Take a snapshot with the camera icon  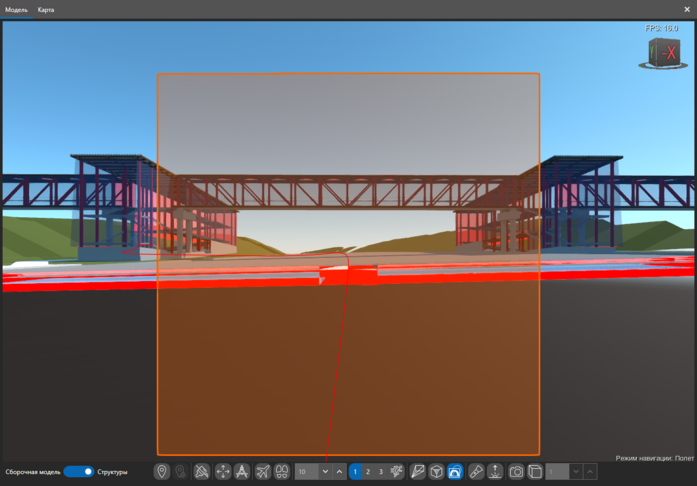pyautogui.click(x=516, y=471)
